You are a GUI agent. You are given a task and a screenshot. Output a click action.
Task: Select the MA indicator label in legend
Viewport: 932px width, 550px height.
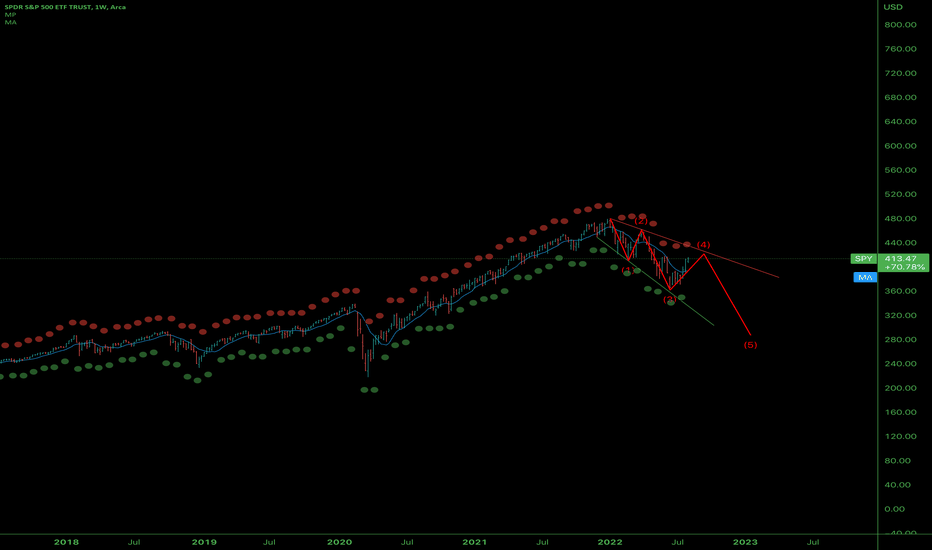coord(10,22)
